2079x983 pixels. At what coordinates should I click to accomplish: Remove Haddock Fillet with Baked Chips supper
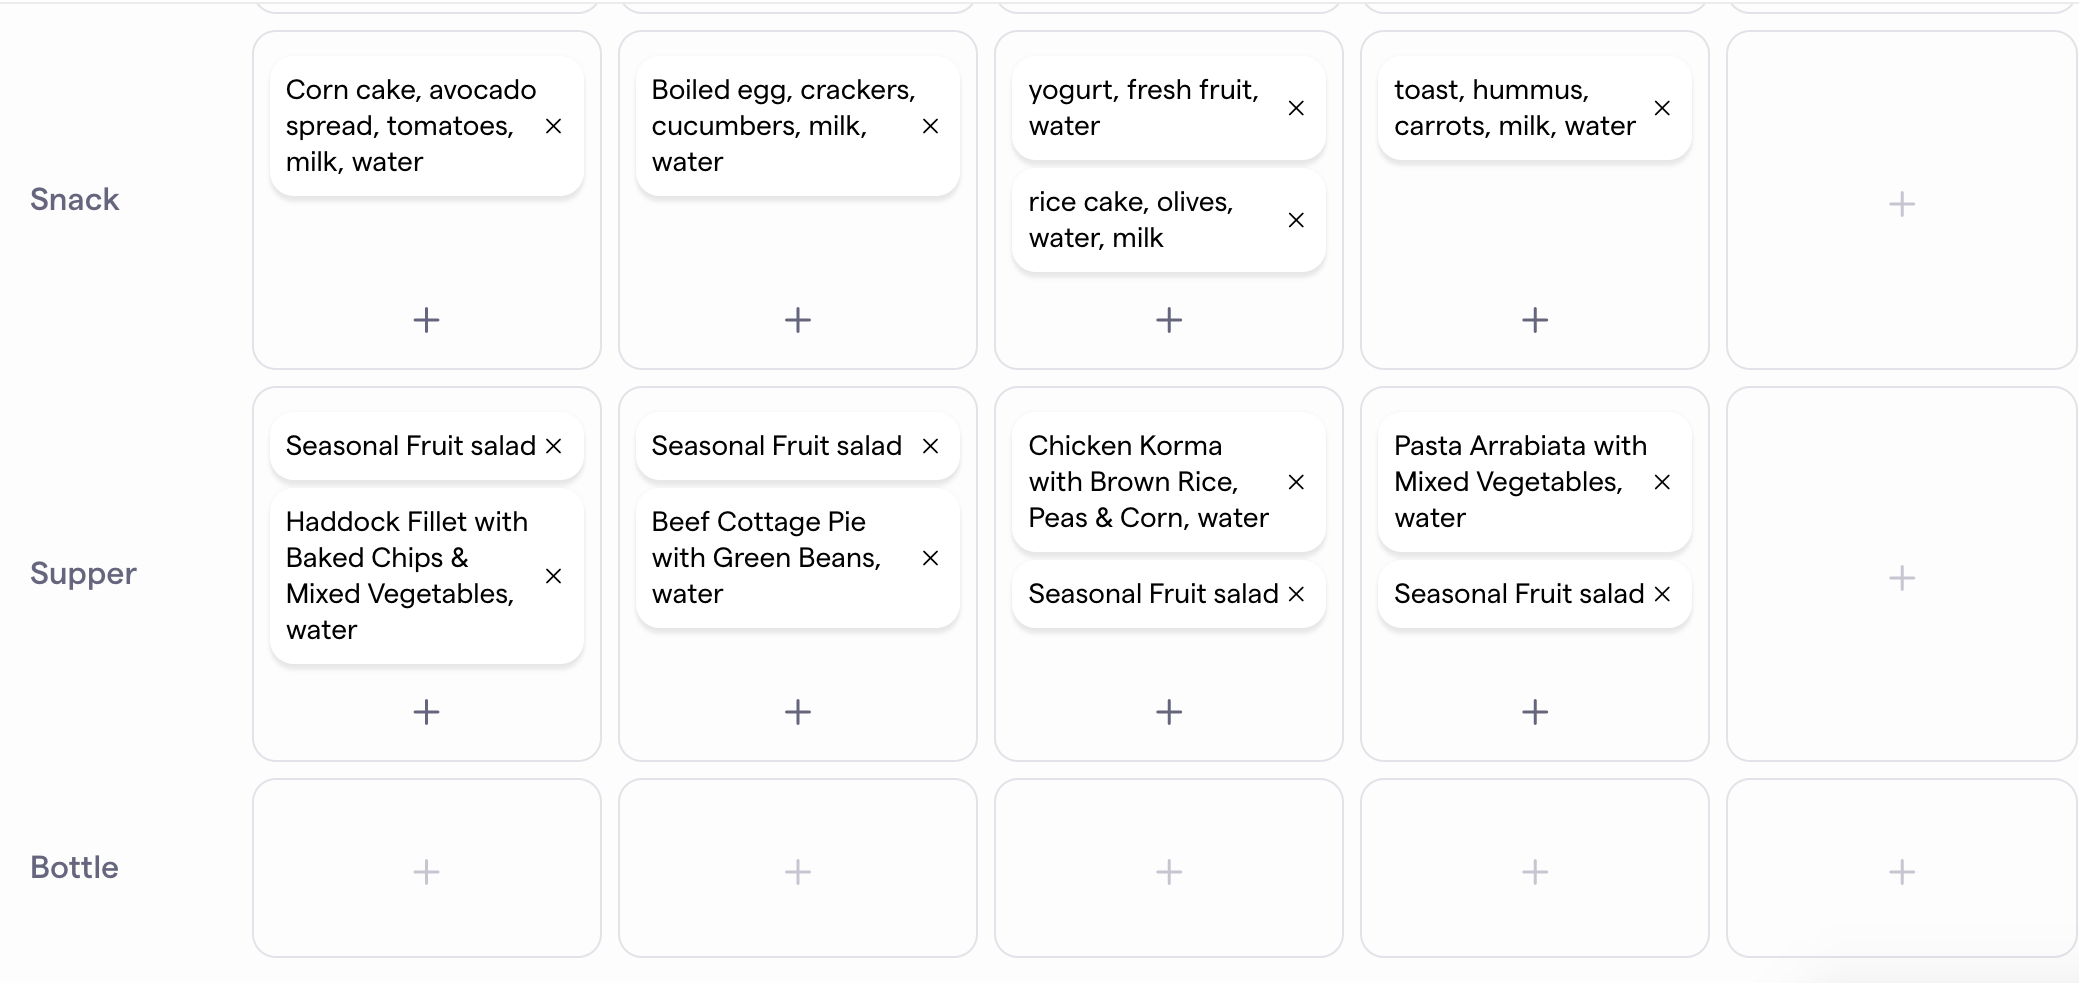pyautogui.click(x=553, y=576)
